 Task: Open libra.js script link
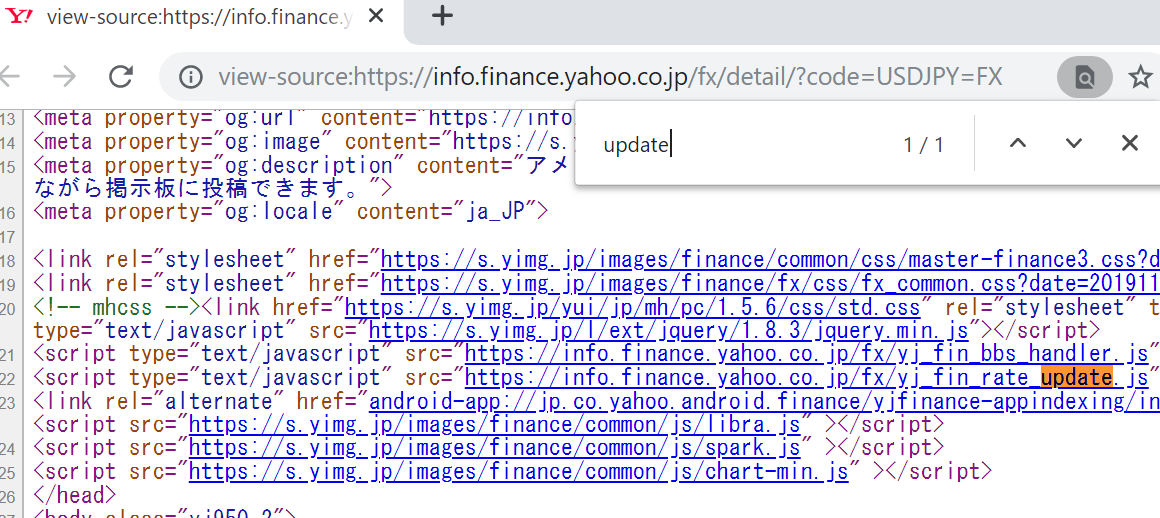[495, 425]
